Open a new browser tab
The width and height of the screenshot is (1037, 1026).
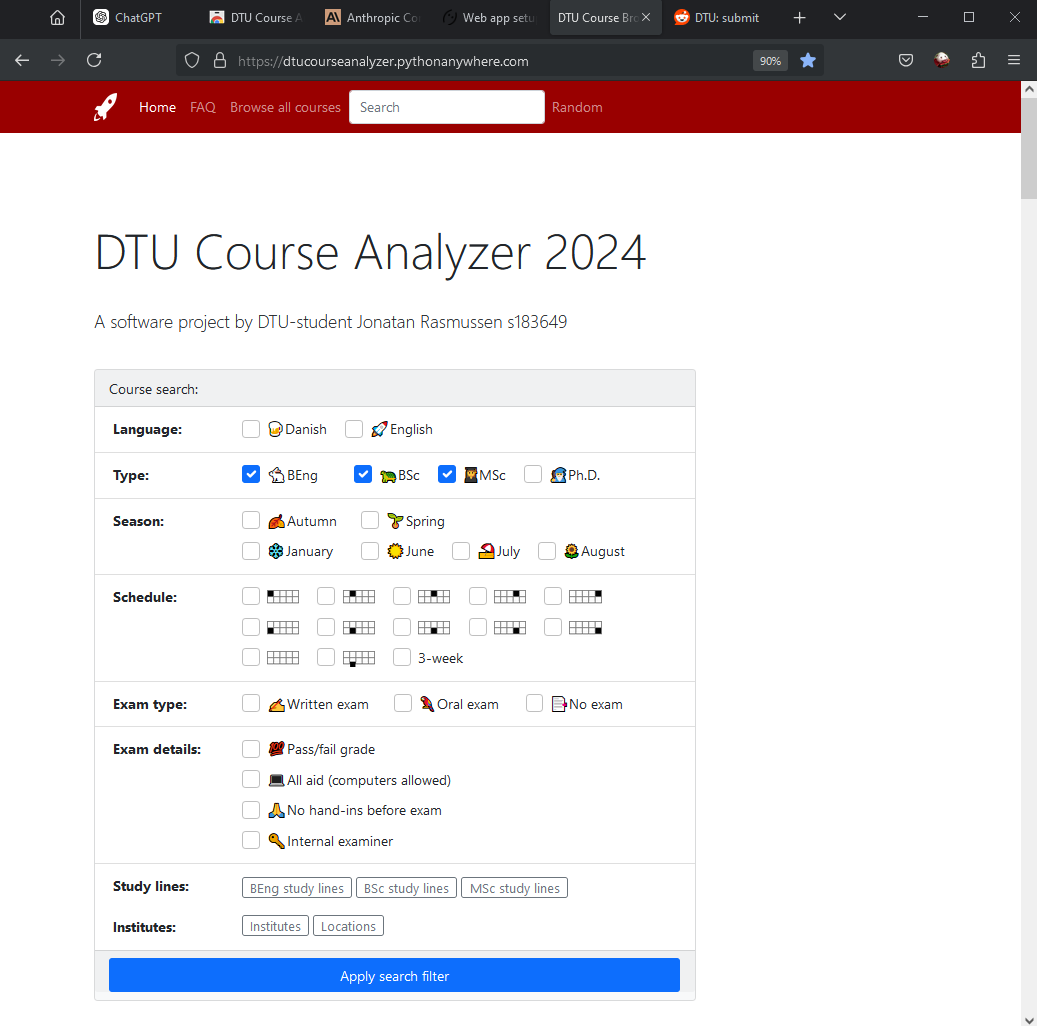(800, 18)
